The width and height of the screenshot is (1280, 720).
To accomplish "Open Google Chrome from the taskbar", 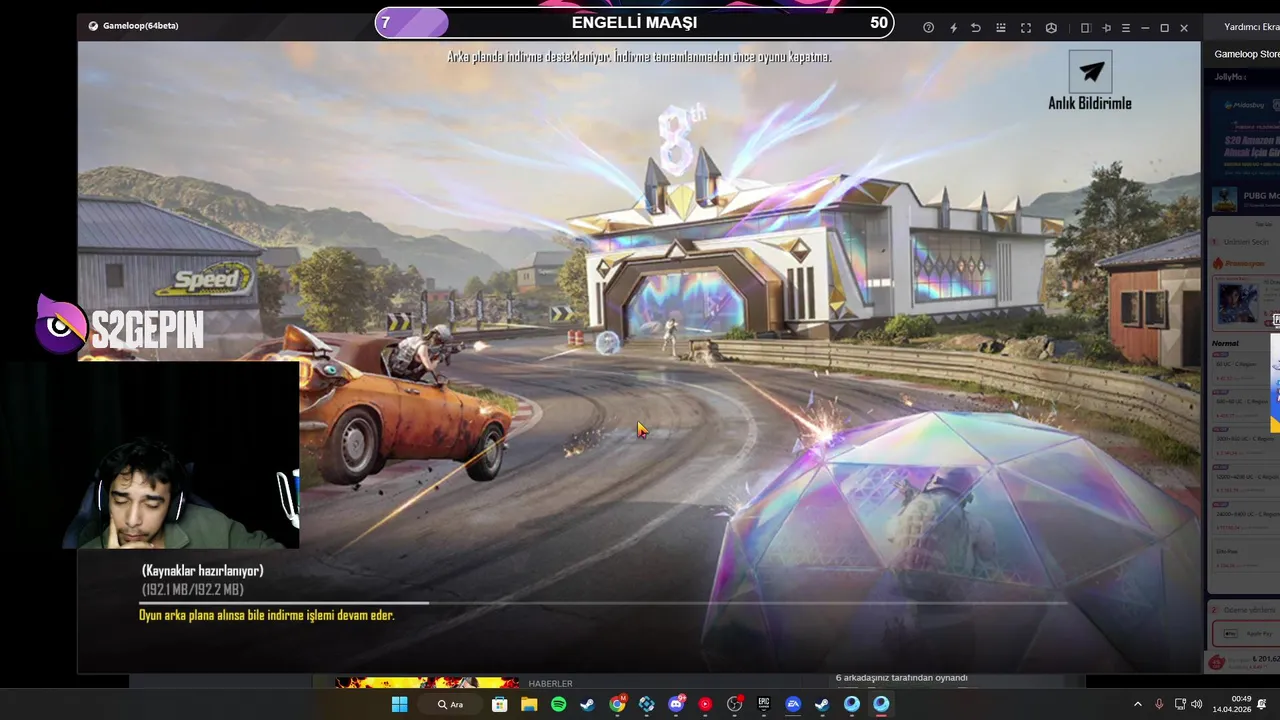I will (617, 704).
